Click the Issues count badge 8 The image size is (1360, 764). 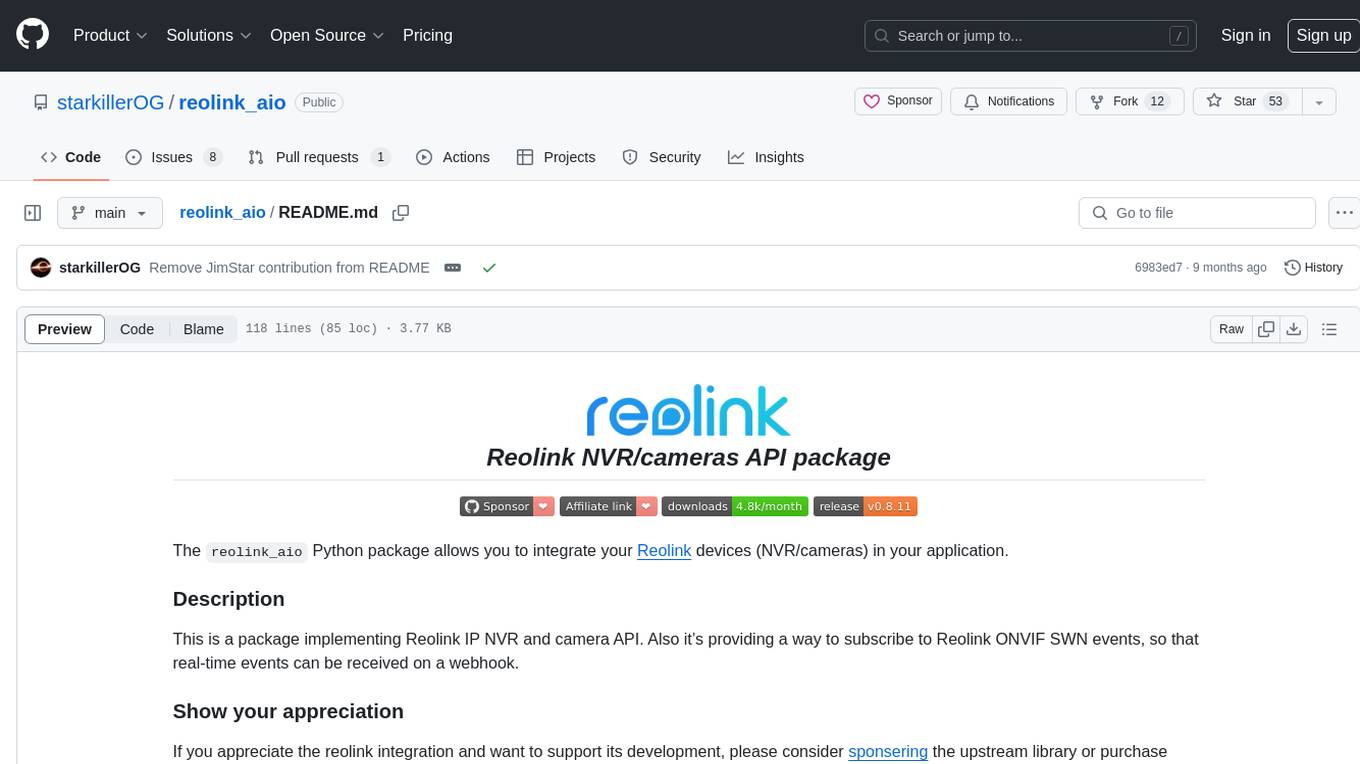pos(212,157)
